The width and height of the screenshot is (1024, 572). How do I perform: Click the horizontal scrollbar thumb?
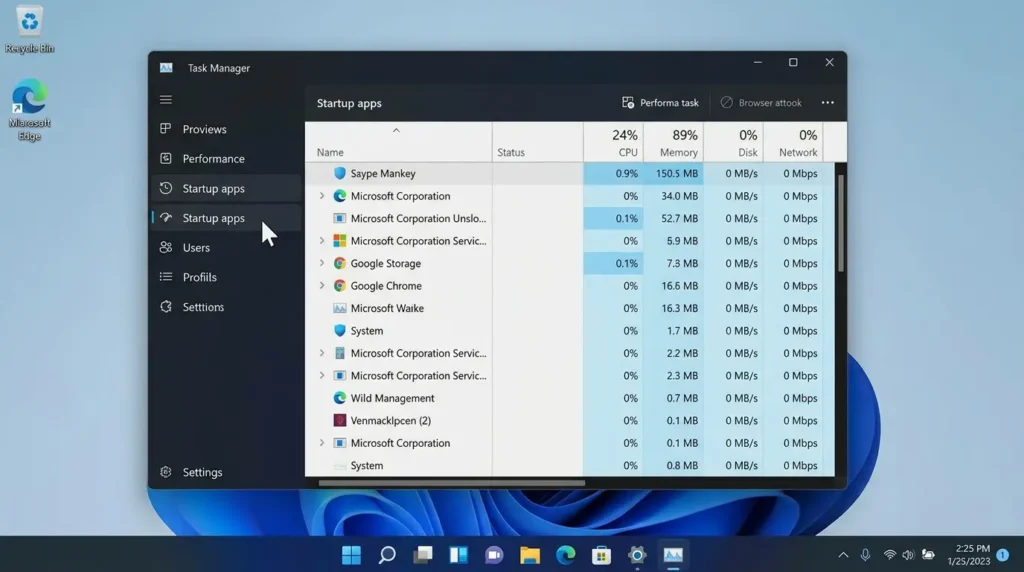point(451,483)
